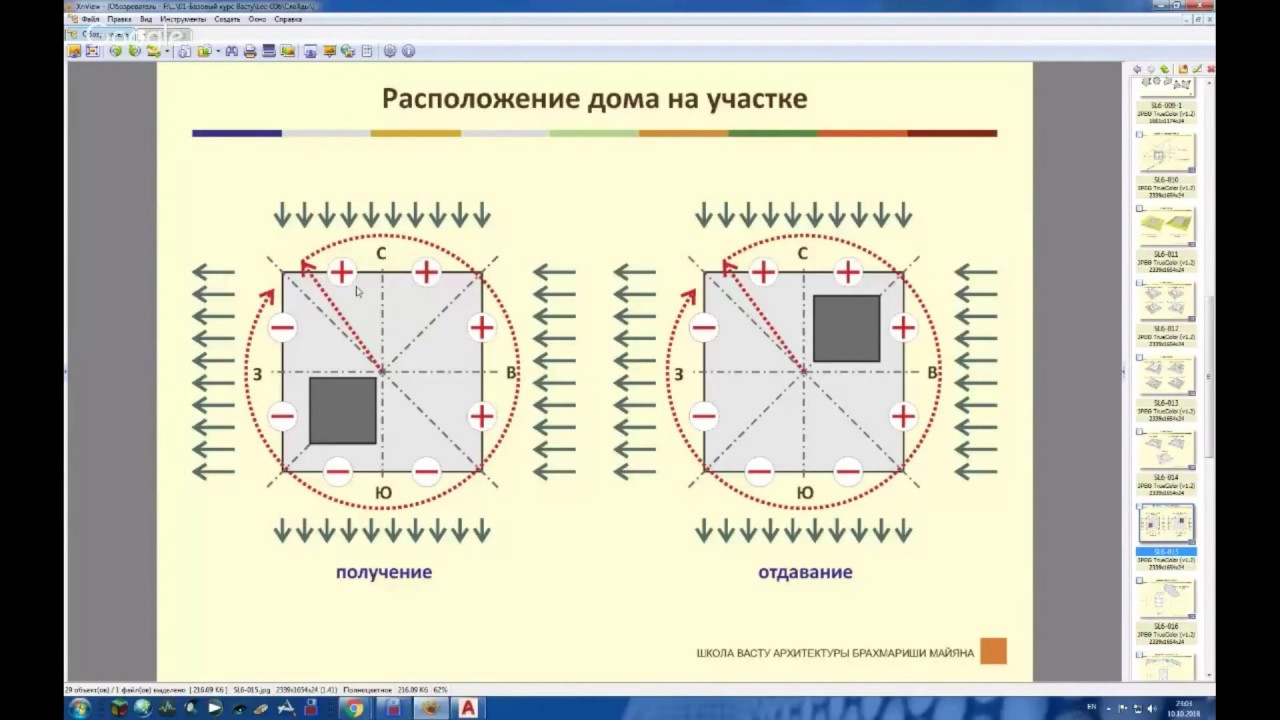The image size is (1280, 720).
Task: Tick the checkbox on SL6-010 thumbnail
Action: coord(1140,135)
